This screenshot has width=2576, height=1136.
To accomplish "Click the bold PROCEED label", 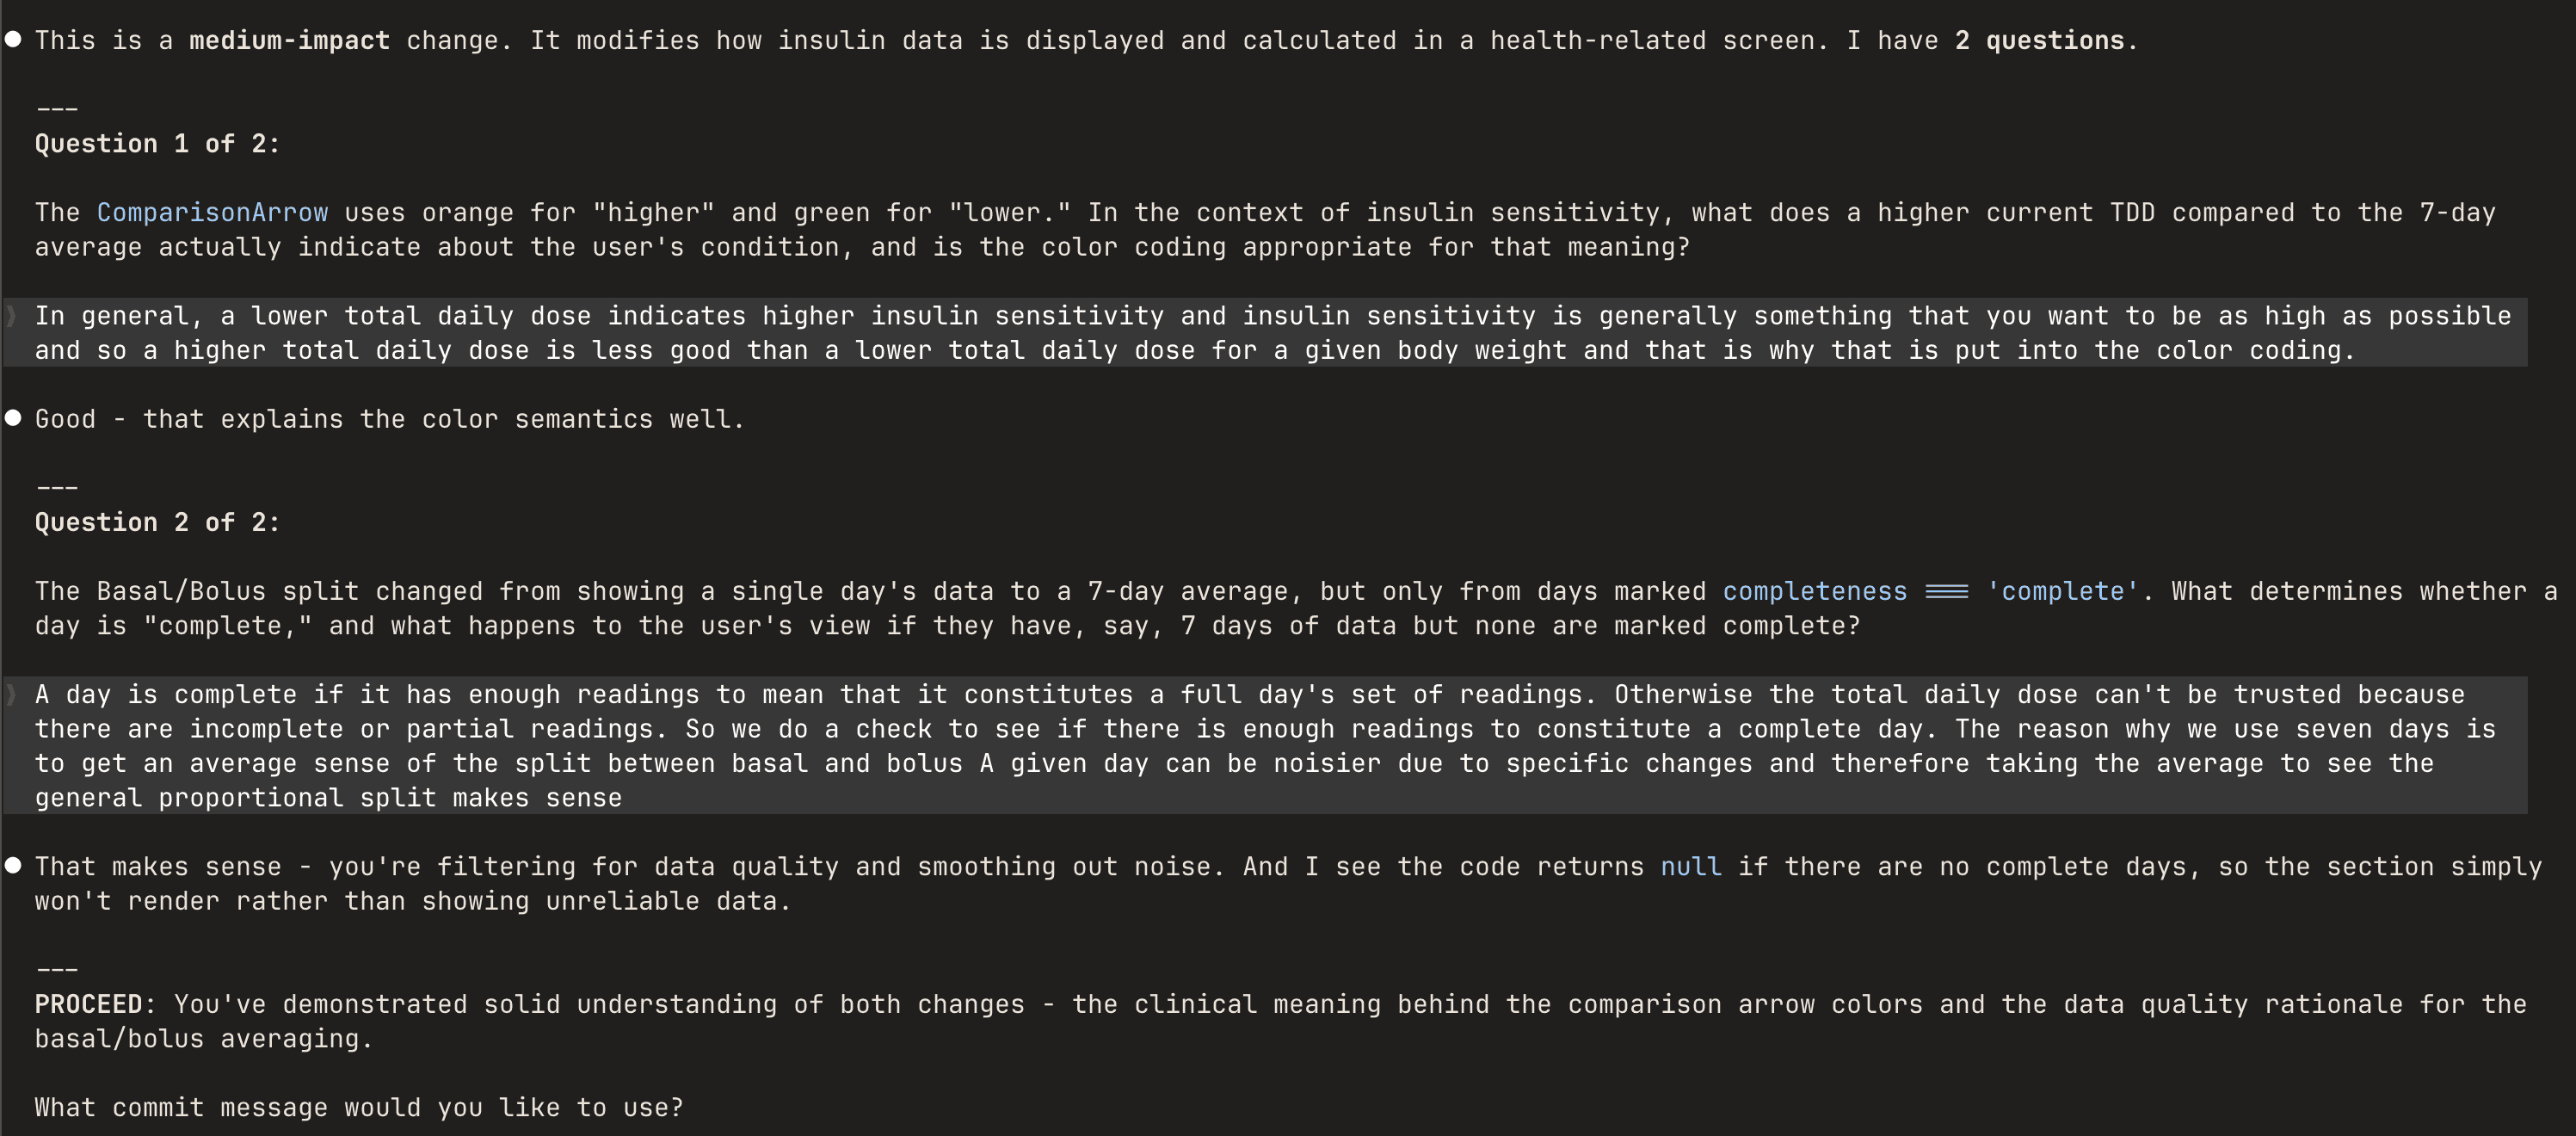I will pos(89,1004).
